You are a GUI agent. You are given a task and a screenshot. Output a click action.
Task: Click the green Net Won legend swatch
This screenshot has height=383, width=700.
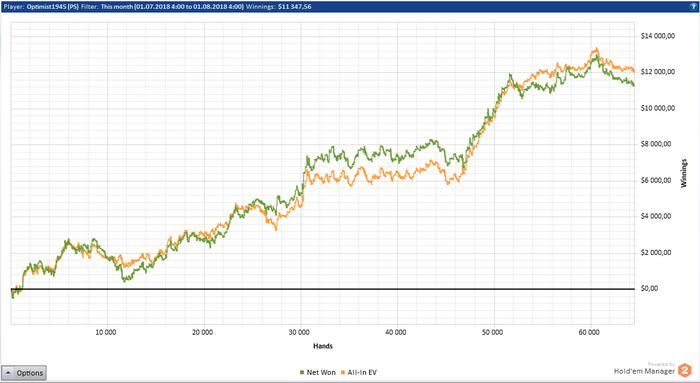coord(302,372)
